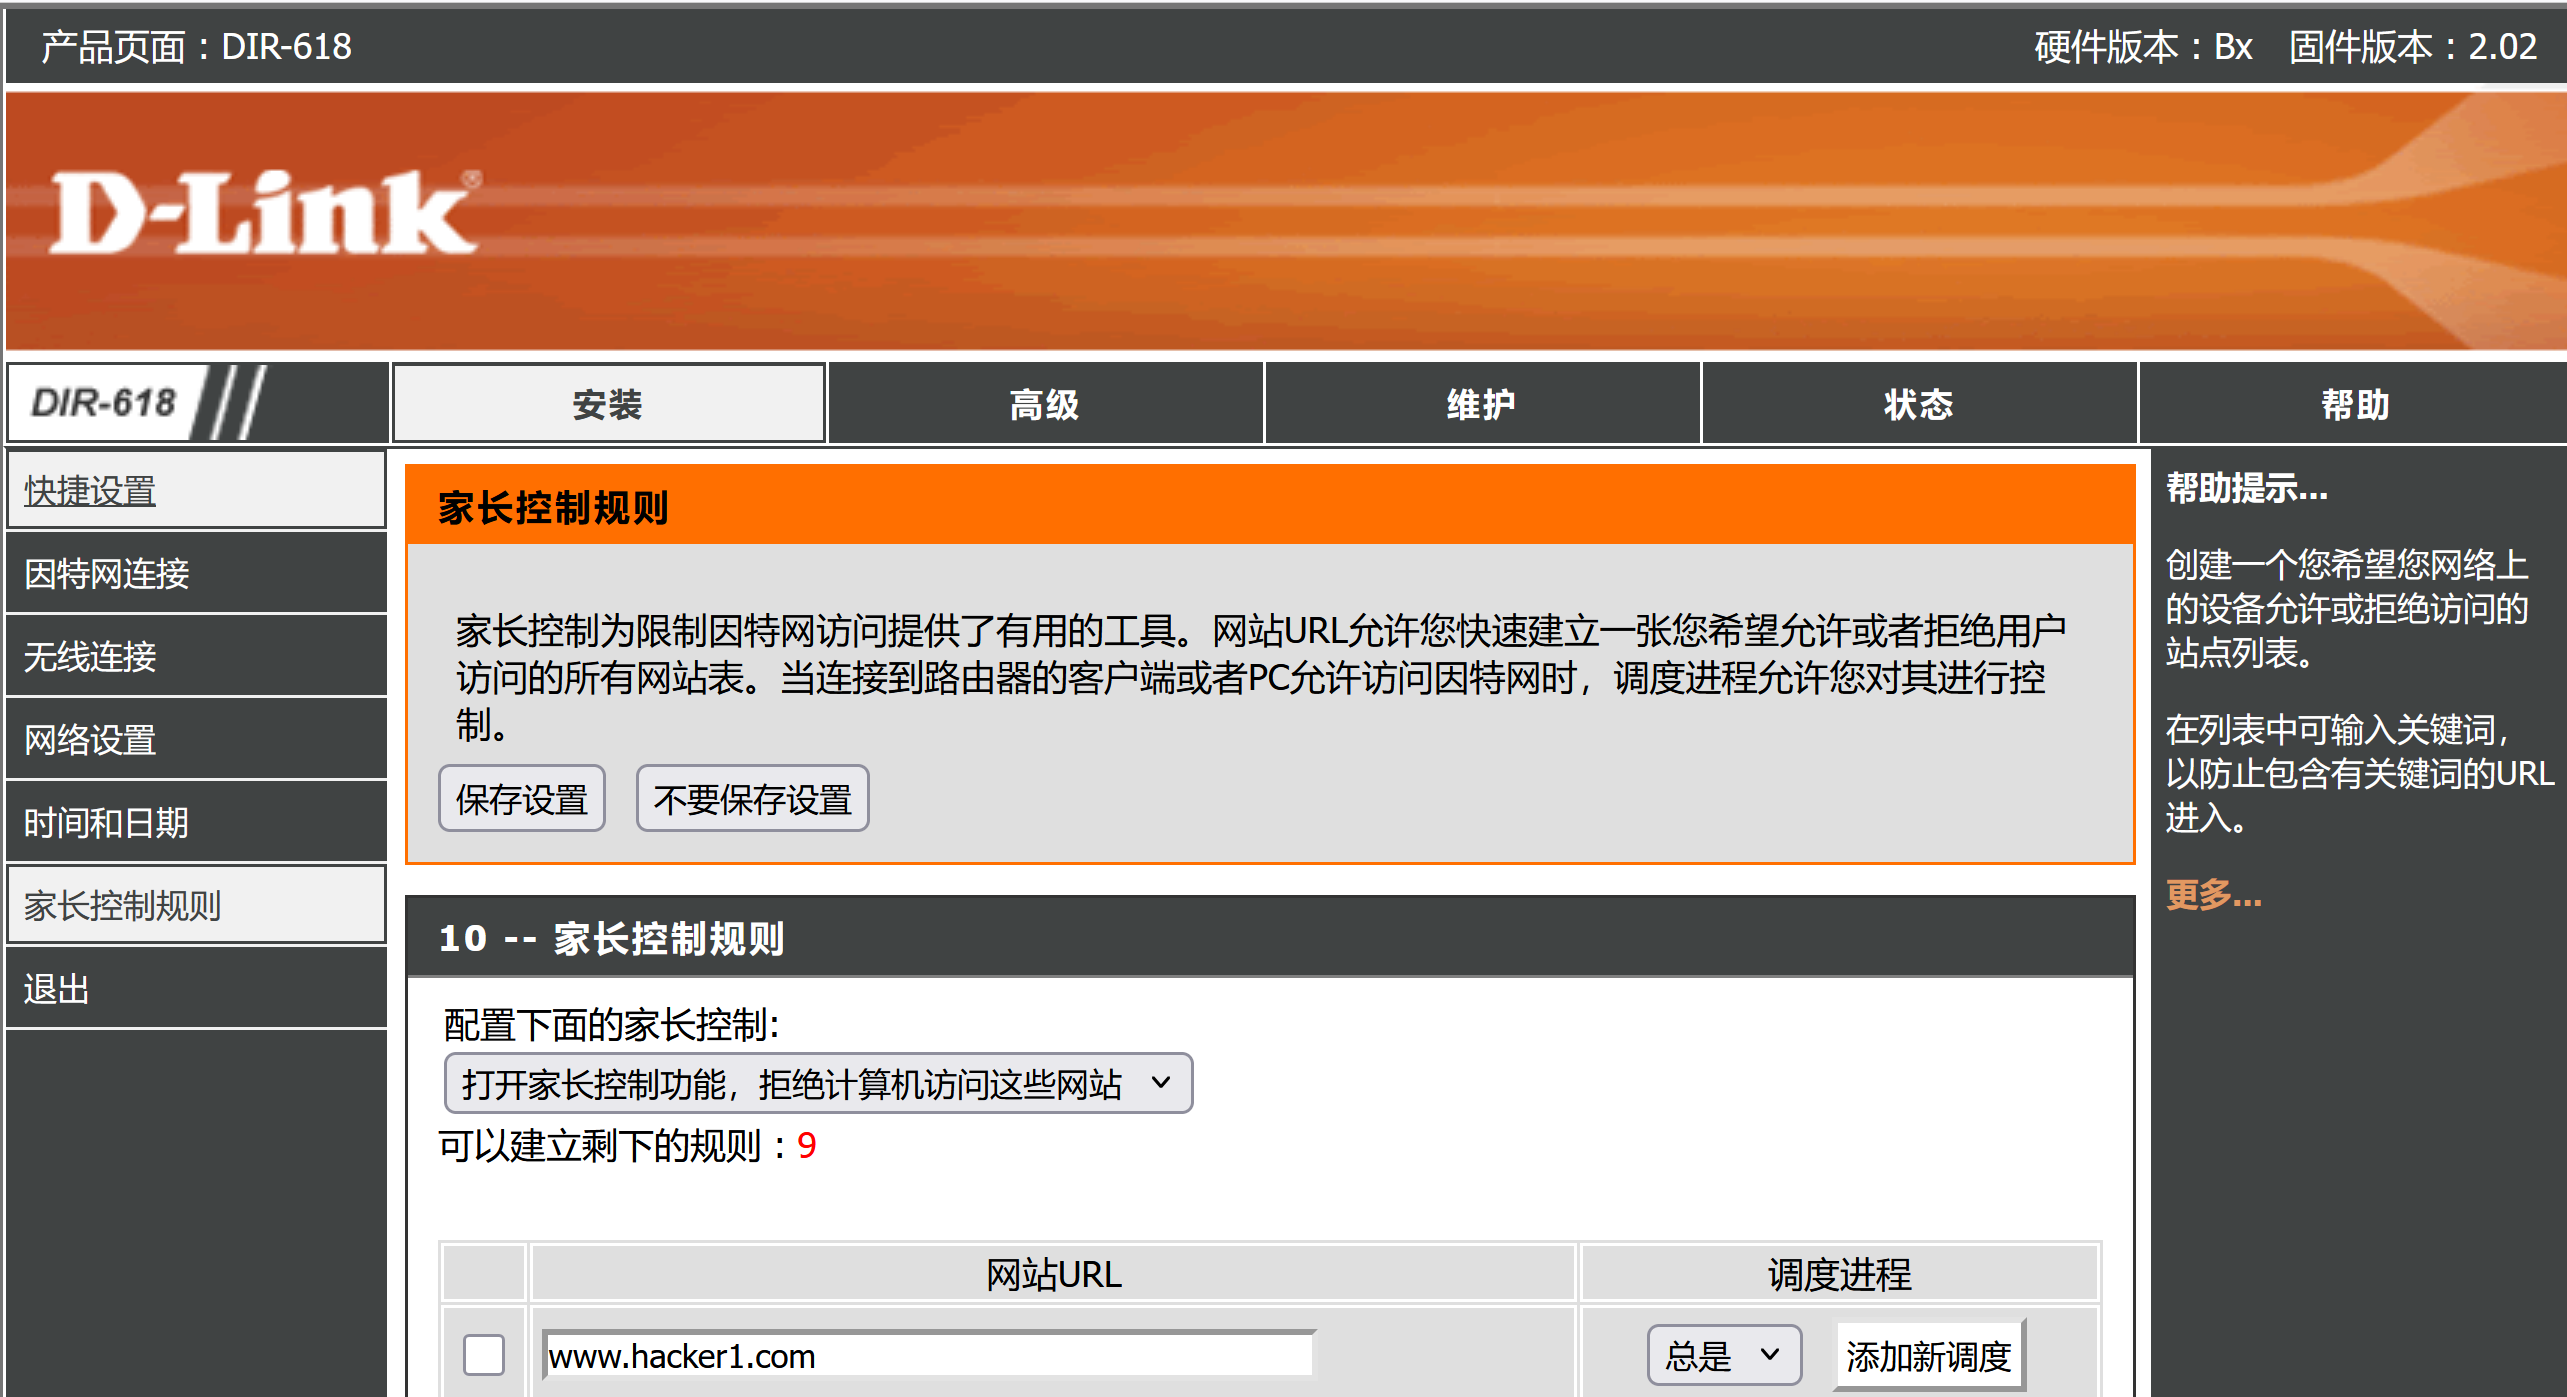
Task: Switch to the 高级 tab
Action: point(1044,404)
